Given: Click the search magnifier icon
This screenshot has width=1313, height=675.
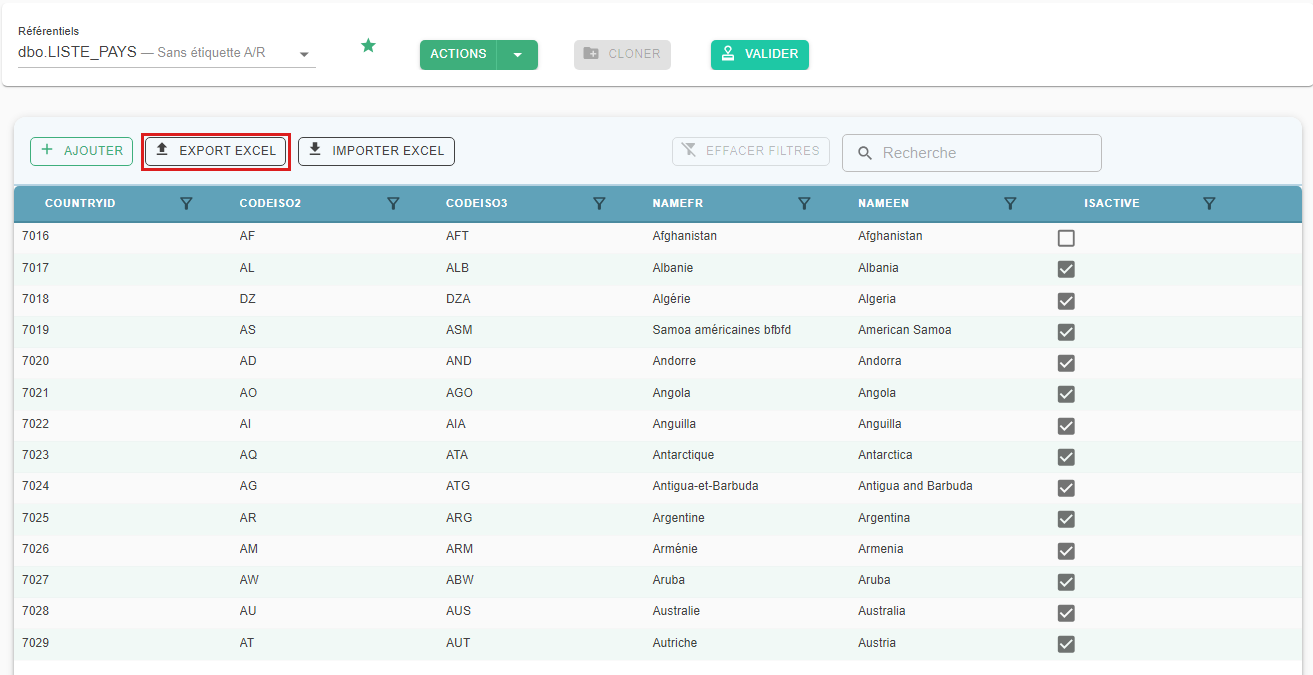Looking at the screenshot, I should point(865,153).
